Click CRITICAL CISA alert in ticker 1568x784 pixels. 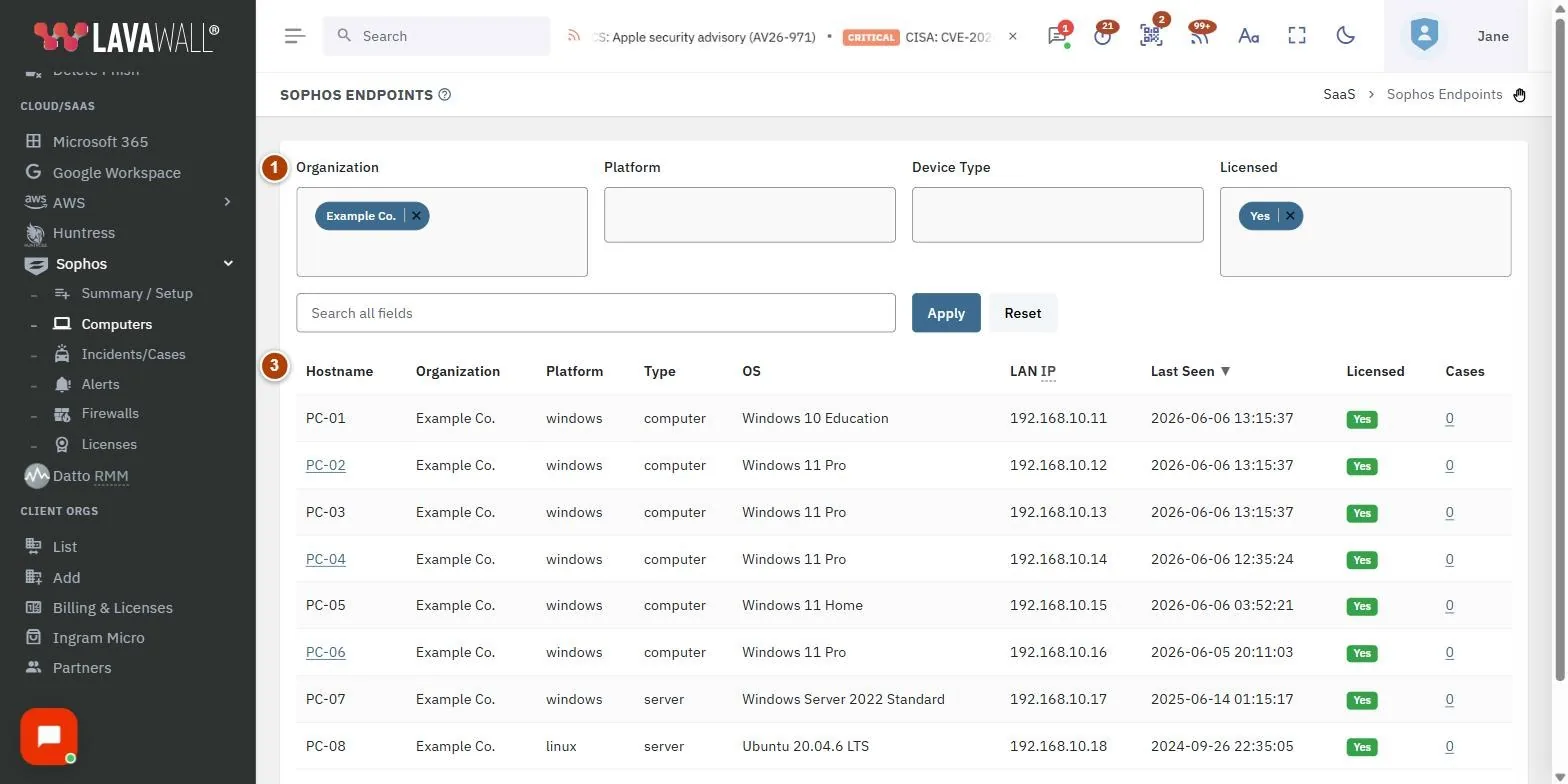coord(917,37)
